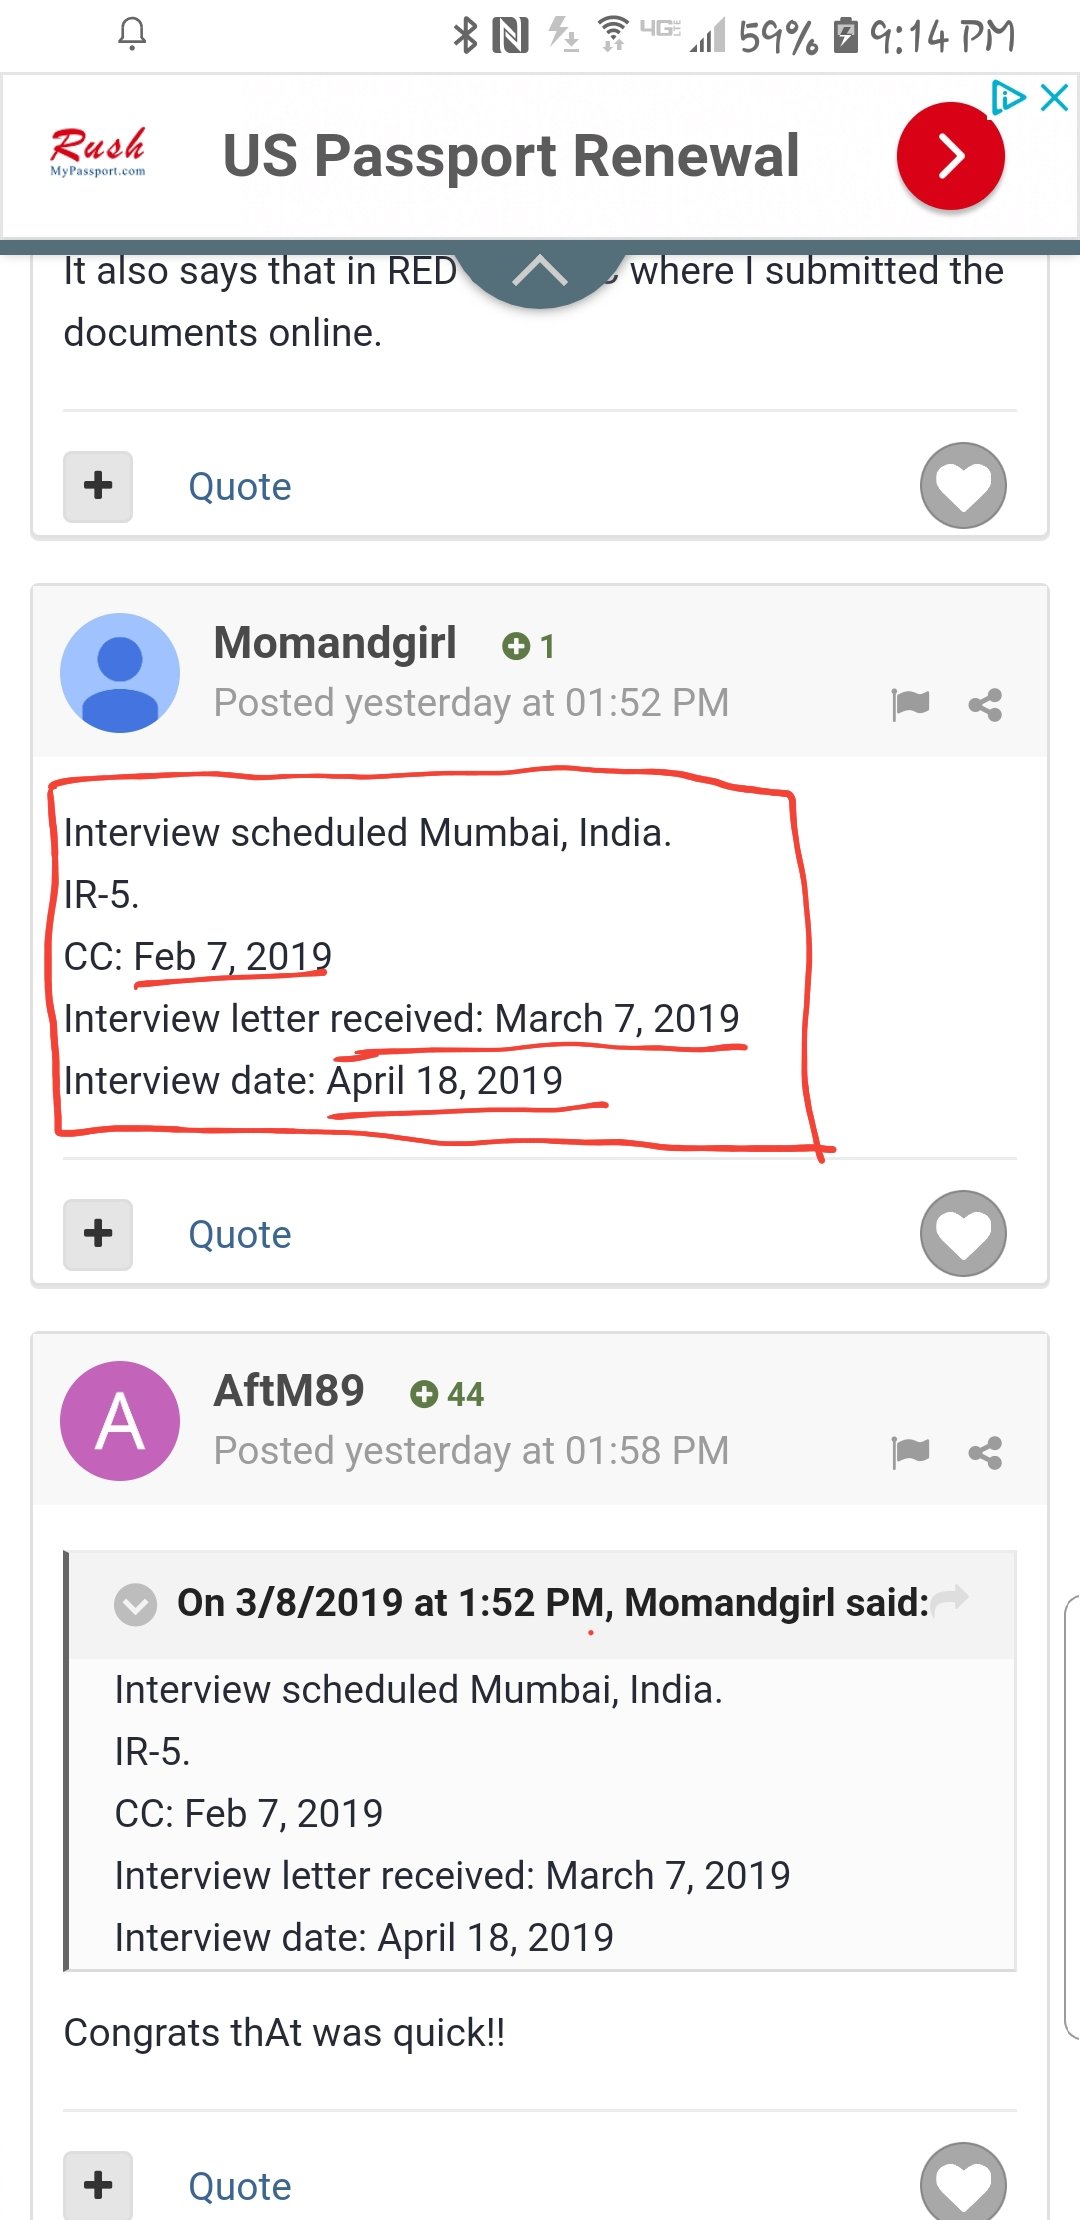Open notification bell in status bar

tap(132, 35)
